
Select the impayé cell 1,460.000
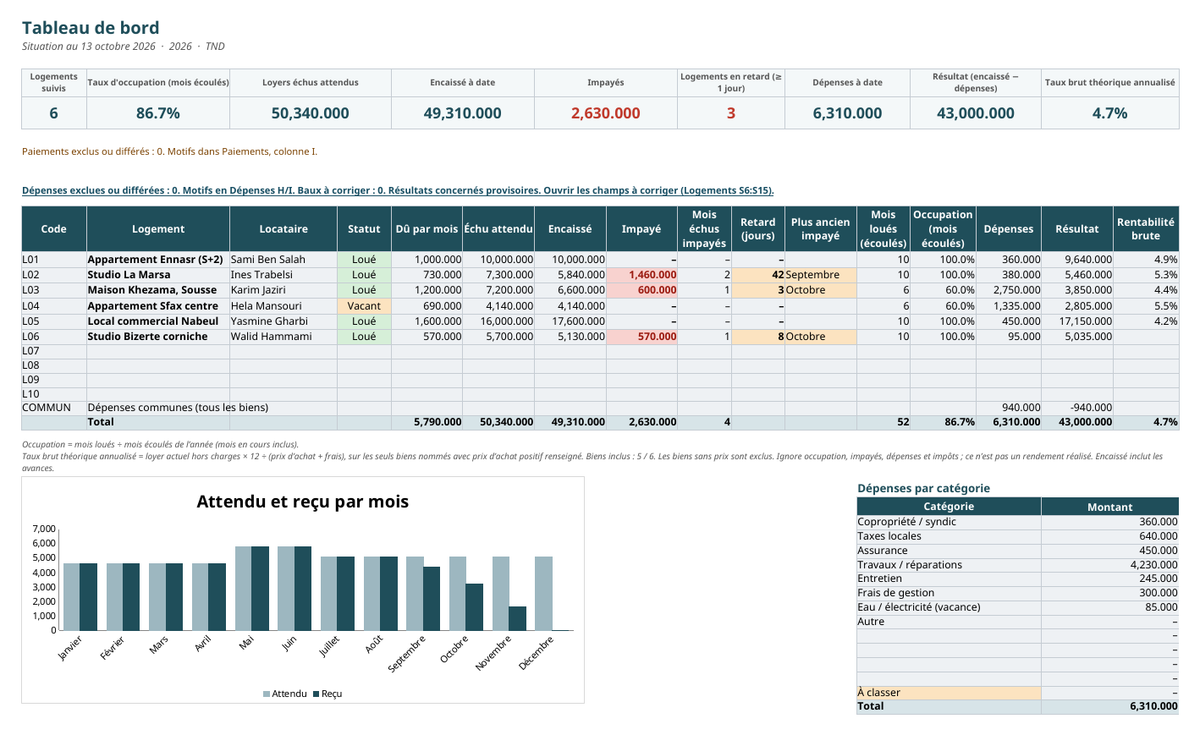642,274
